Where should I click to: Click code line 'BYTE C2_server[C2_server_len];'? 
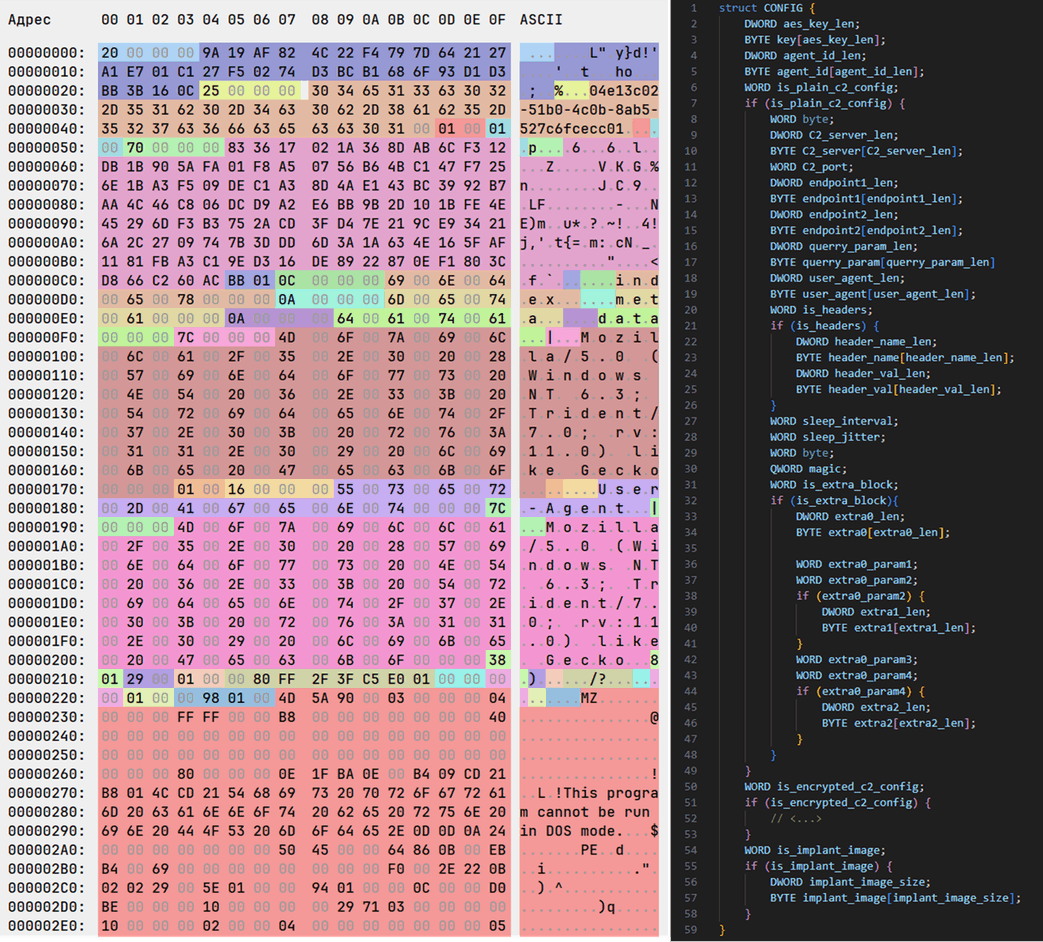coord(866,151)
